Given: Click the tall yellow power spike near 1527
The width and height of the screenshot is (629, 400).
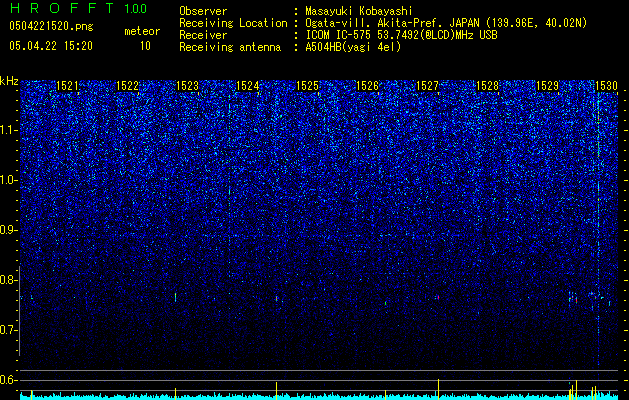Looking at the screenshot, I should (438, 389).
